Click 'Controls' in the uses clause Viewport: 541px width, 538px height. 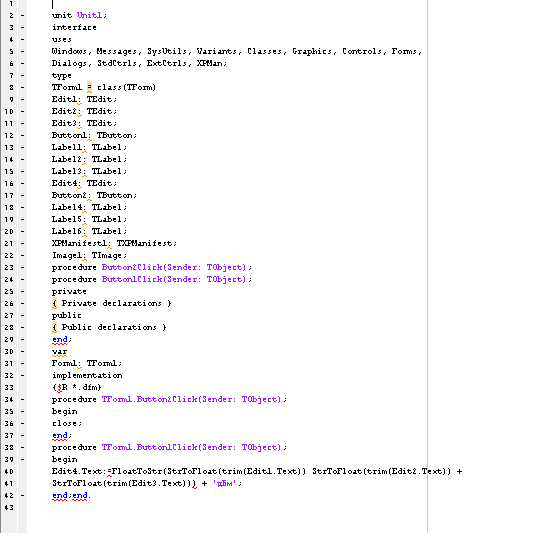362,51
